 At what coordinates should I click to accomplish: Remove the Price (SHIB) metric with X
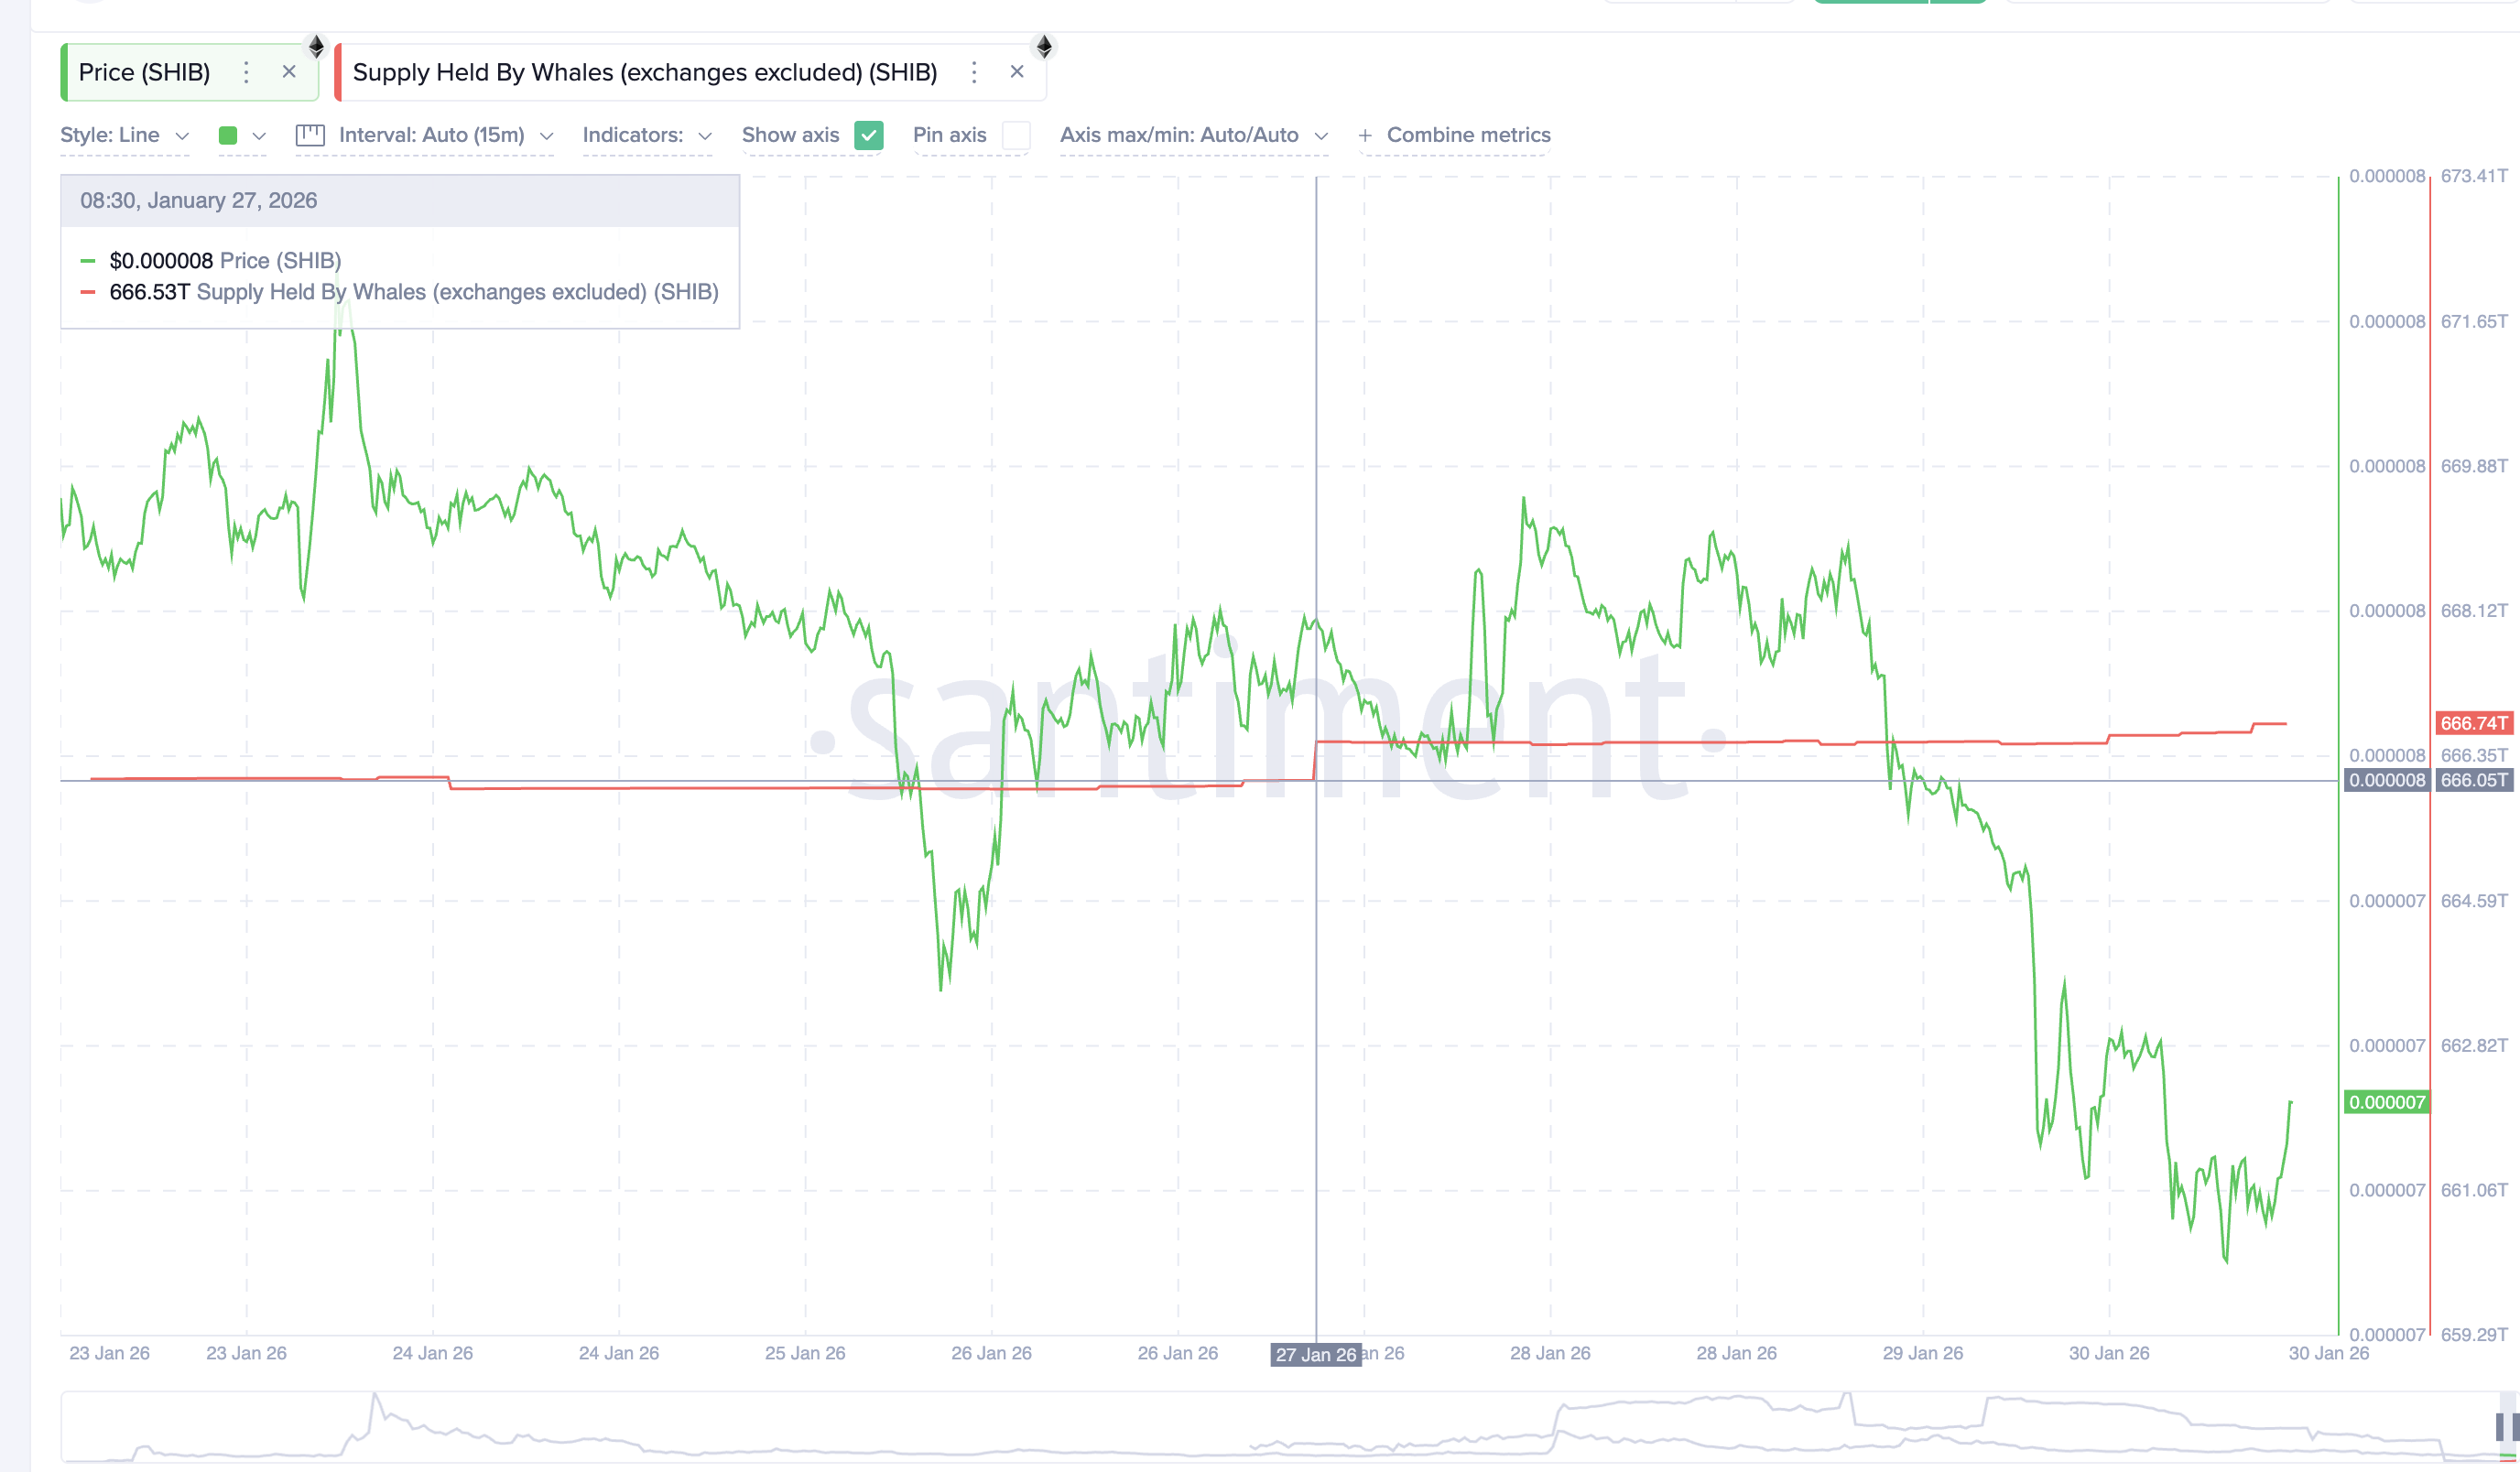[289, 72]
